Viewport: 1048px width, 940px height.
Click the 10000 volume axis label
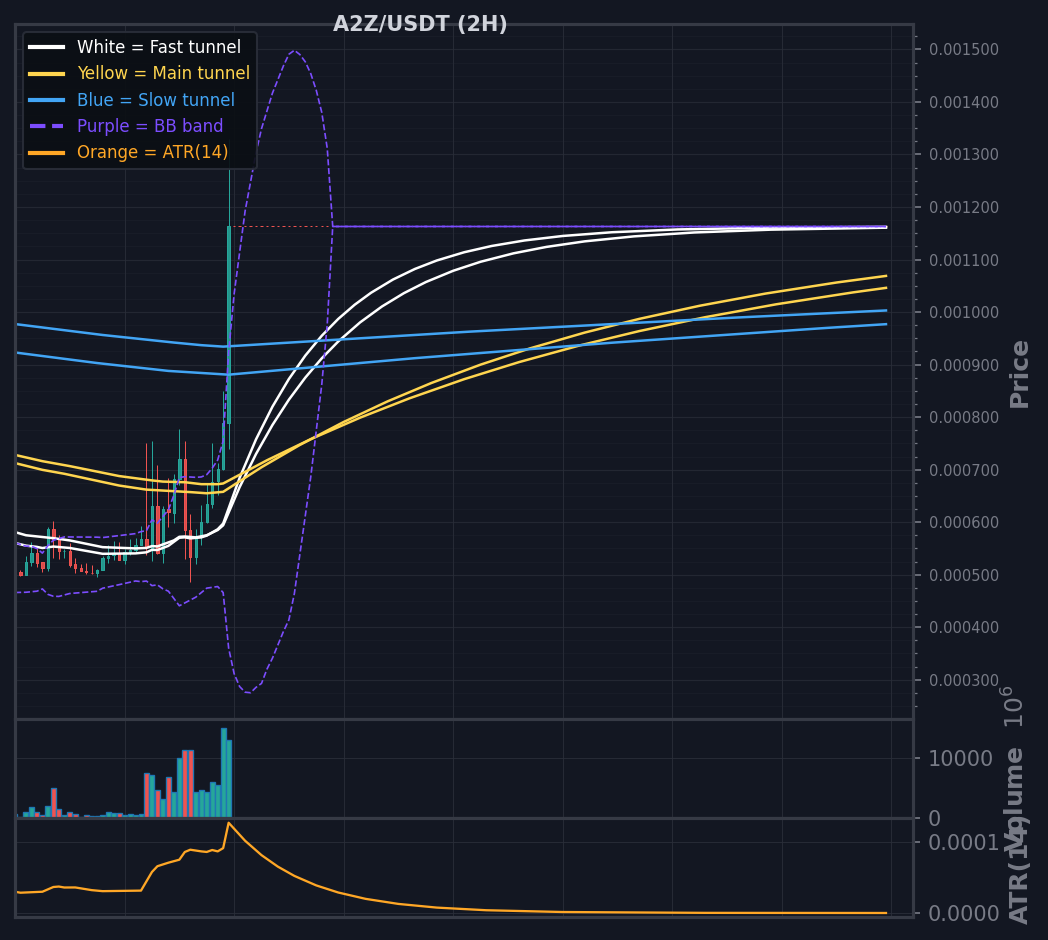[960, 759]
